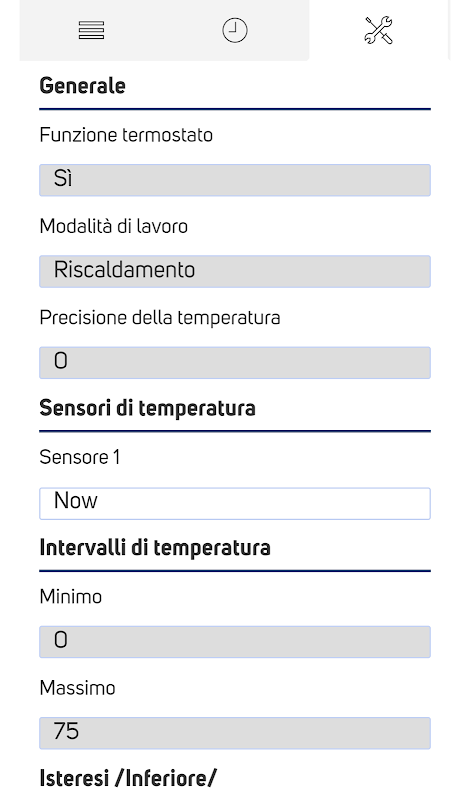Click the Massimo label text
470x800 pixels.
tap(77, 688)
